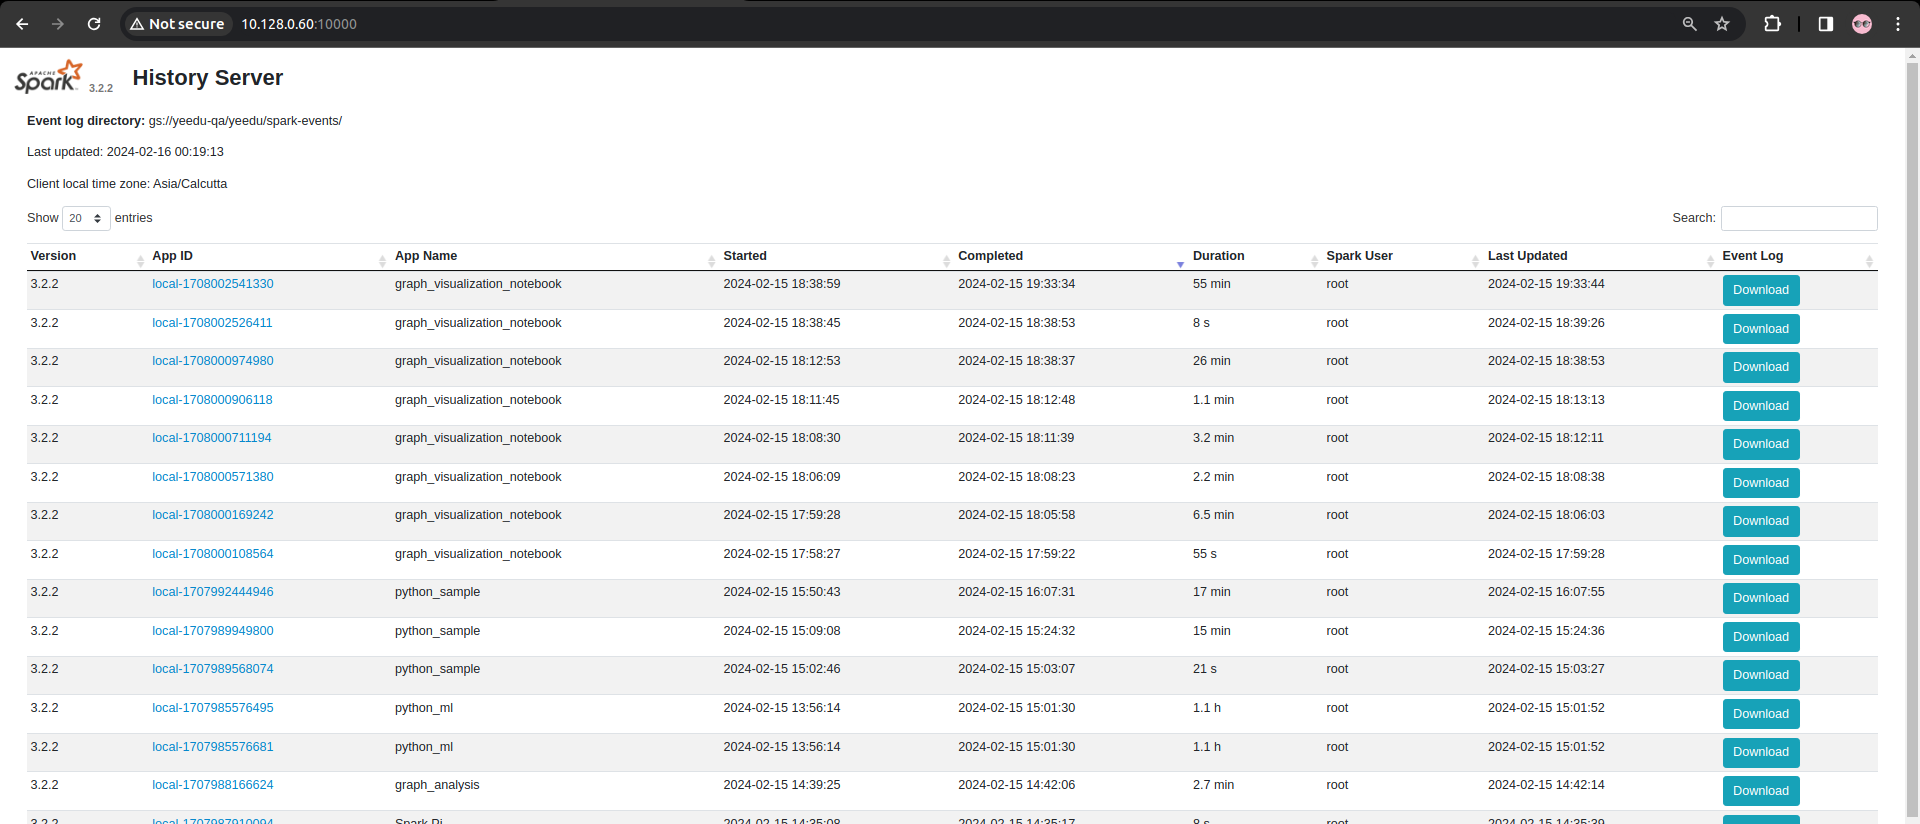This screenshot has height=824, width=1920.
Task: Select completed time 2024-02-15 14:42:06
Action: pyautogui.click(x=1017, y=785)
